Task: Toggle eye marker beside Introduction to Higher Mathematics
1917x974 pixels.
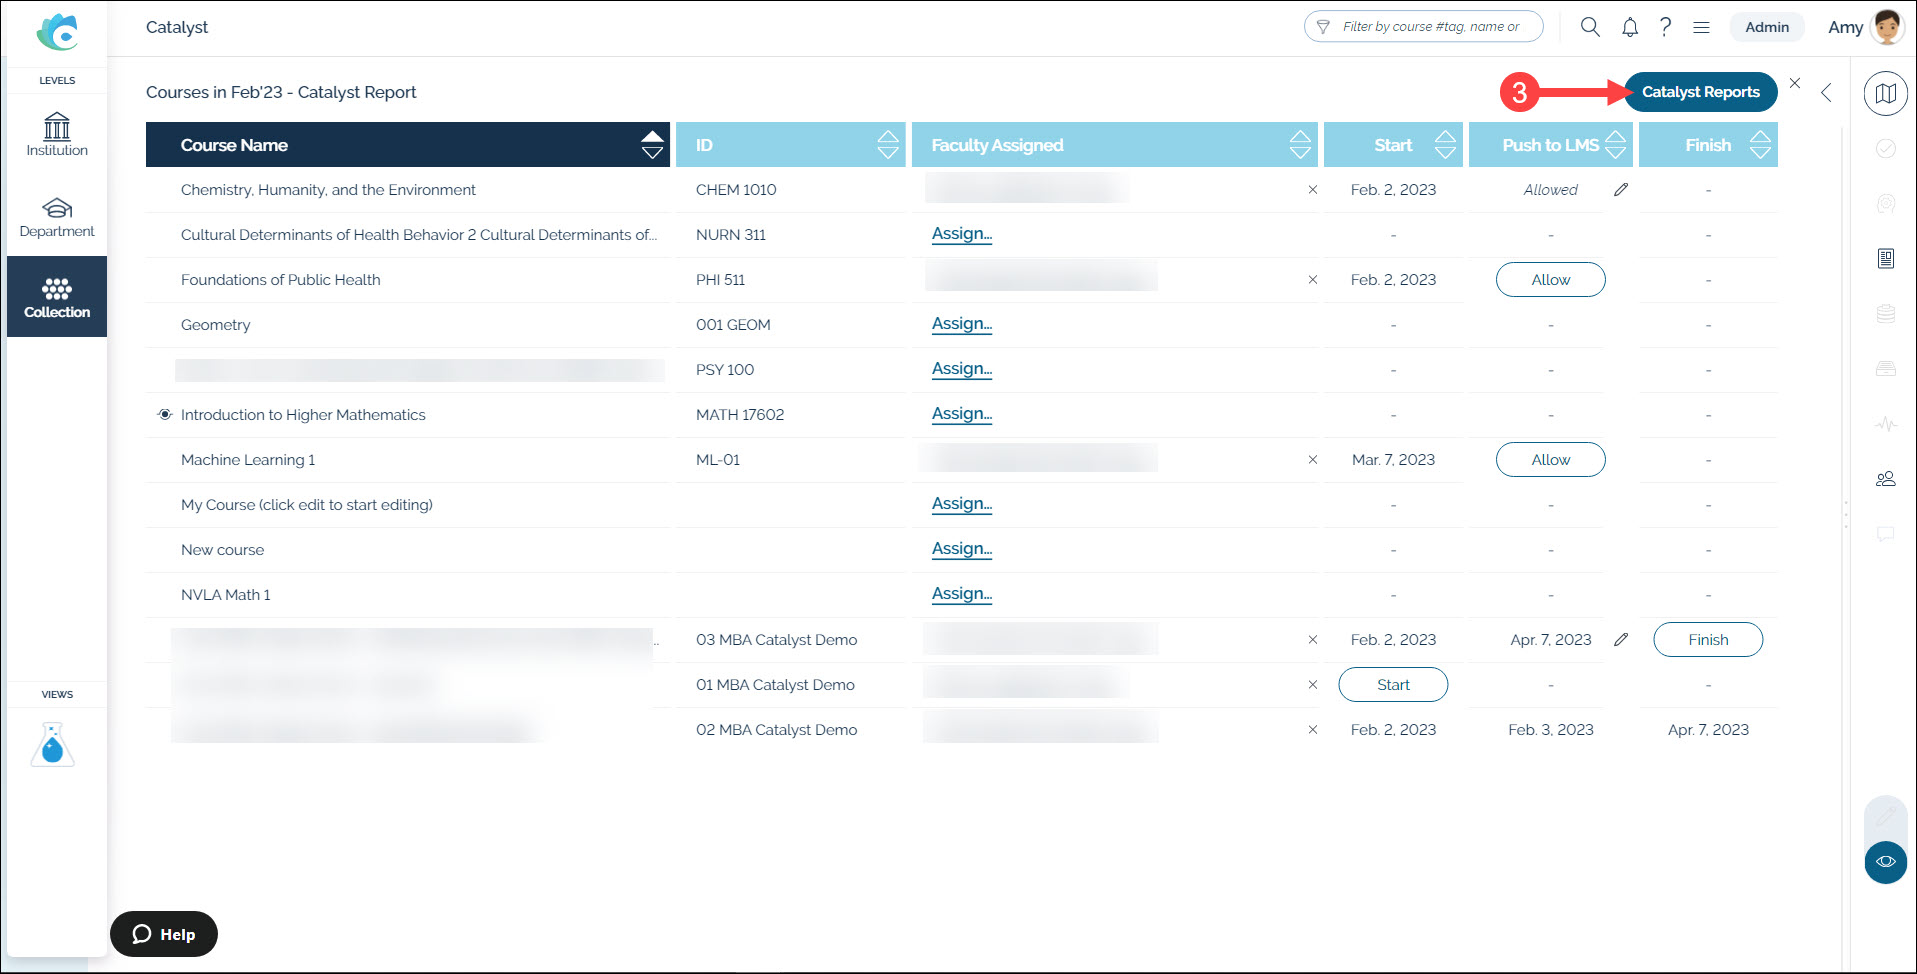Action: 165,415
